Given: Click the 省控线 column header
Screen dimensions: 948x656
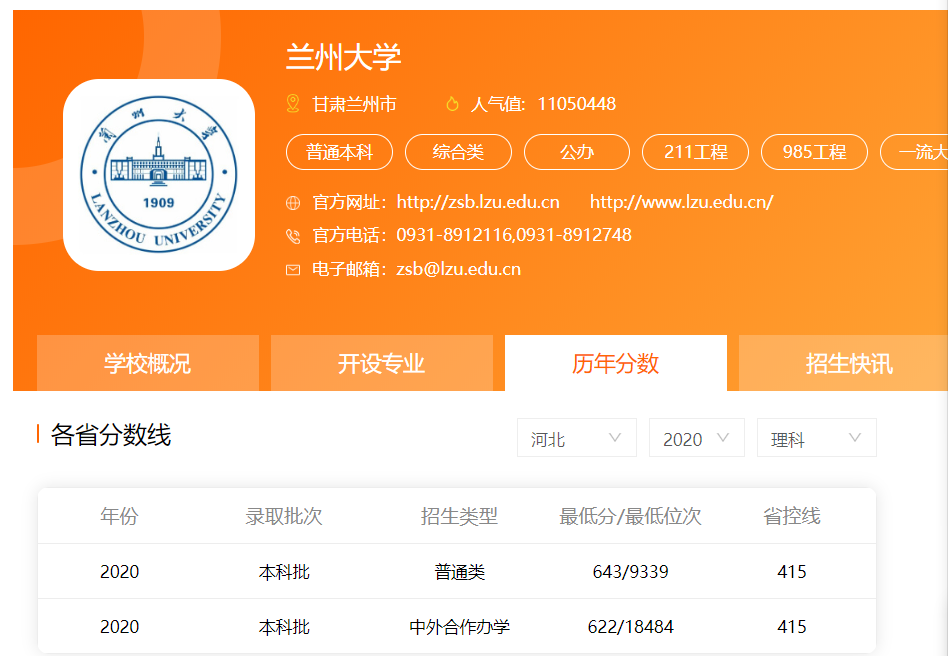Looking at the screenshot, I should coord(791,516).
